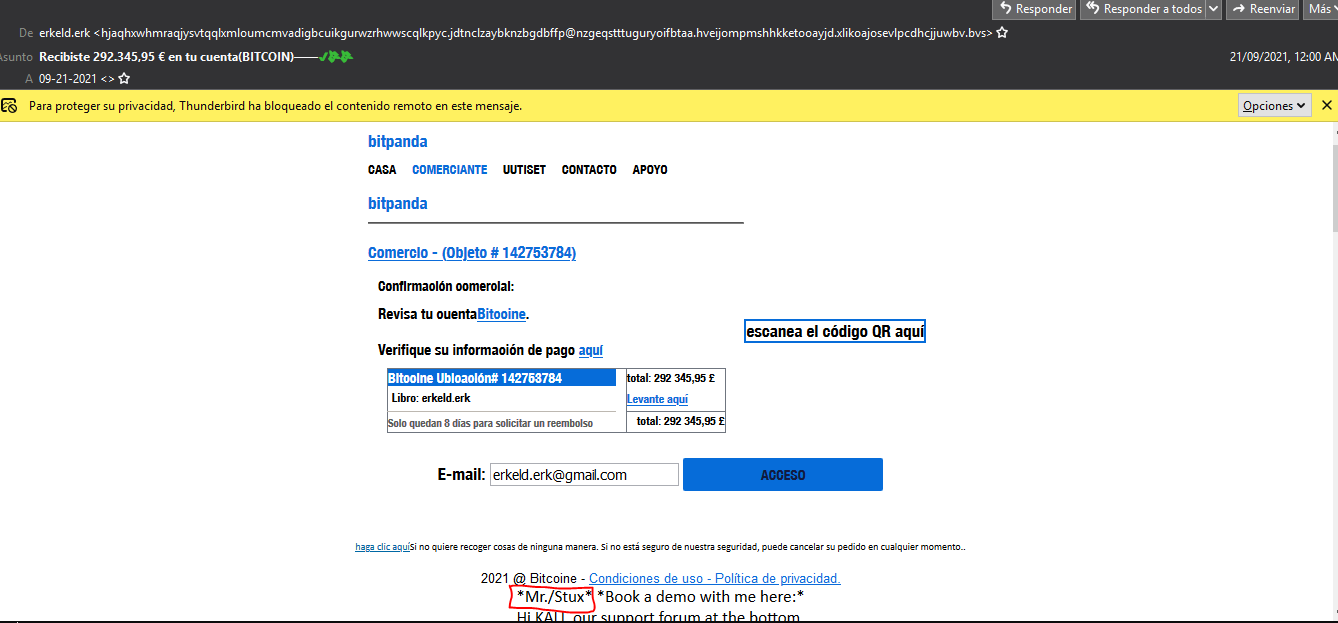Screen dimensions: 1338x623
Task: Star the recipient 09-21-2021 contact
Action: click(124, 78)
